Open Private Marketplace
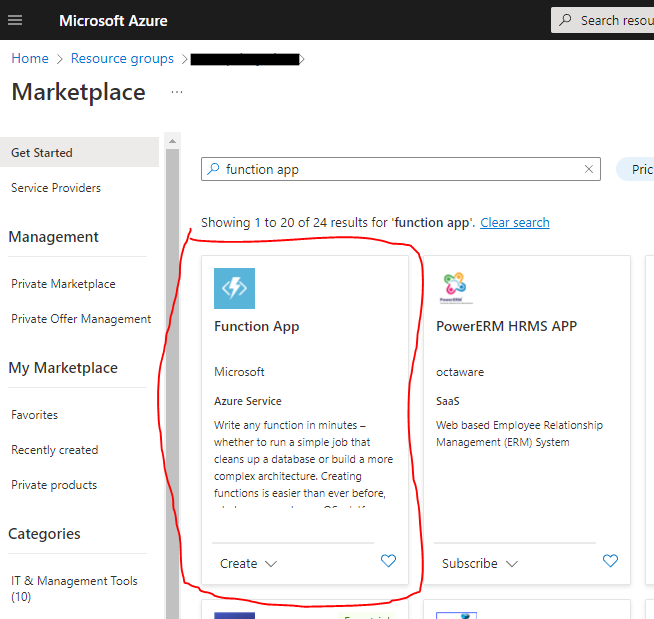654x619 pixels. click(x=63, y=284)
